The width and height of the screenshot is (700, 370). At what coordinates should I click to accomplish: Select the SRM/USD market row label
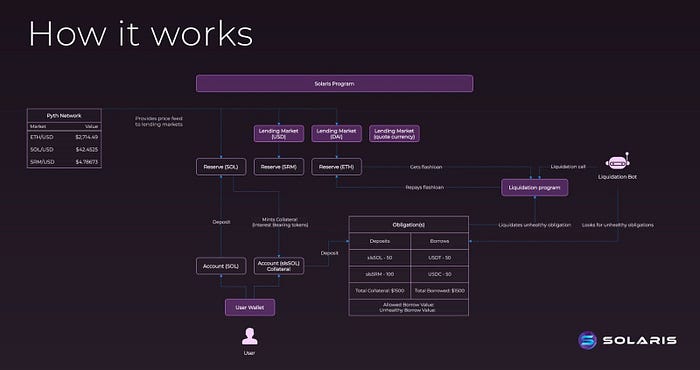[42, 162]
